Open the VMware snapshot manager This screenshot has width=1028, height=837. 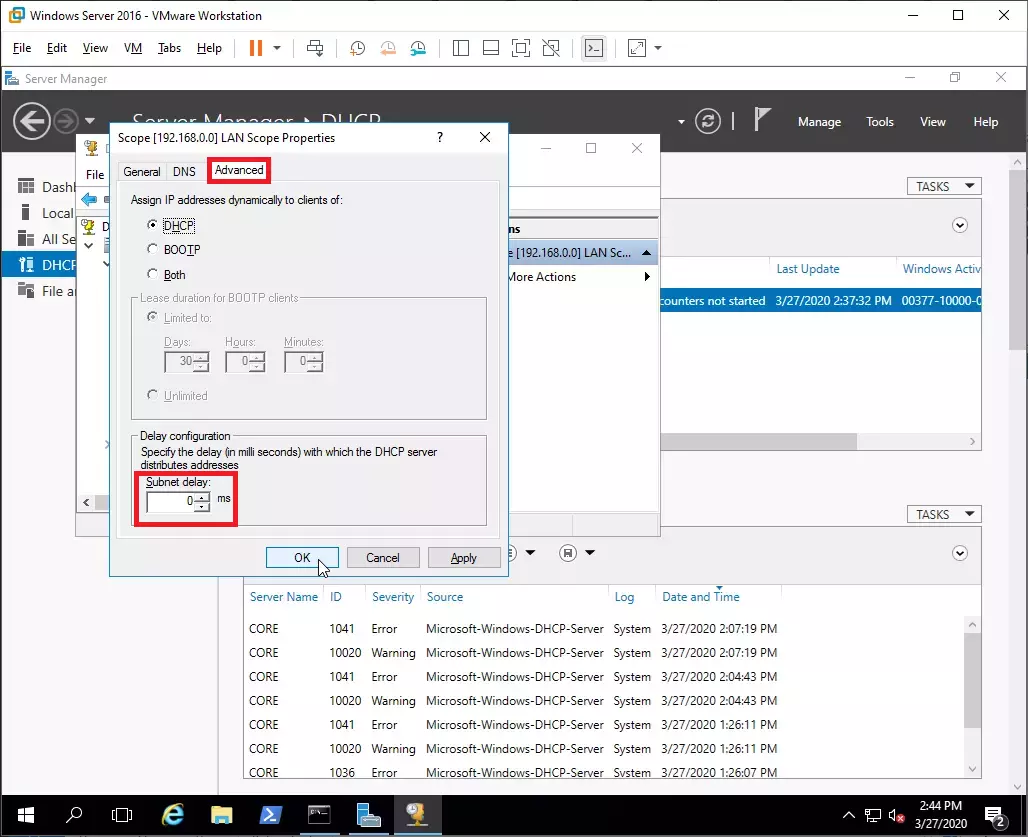[418, 48]
